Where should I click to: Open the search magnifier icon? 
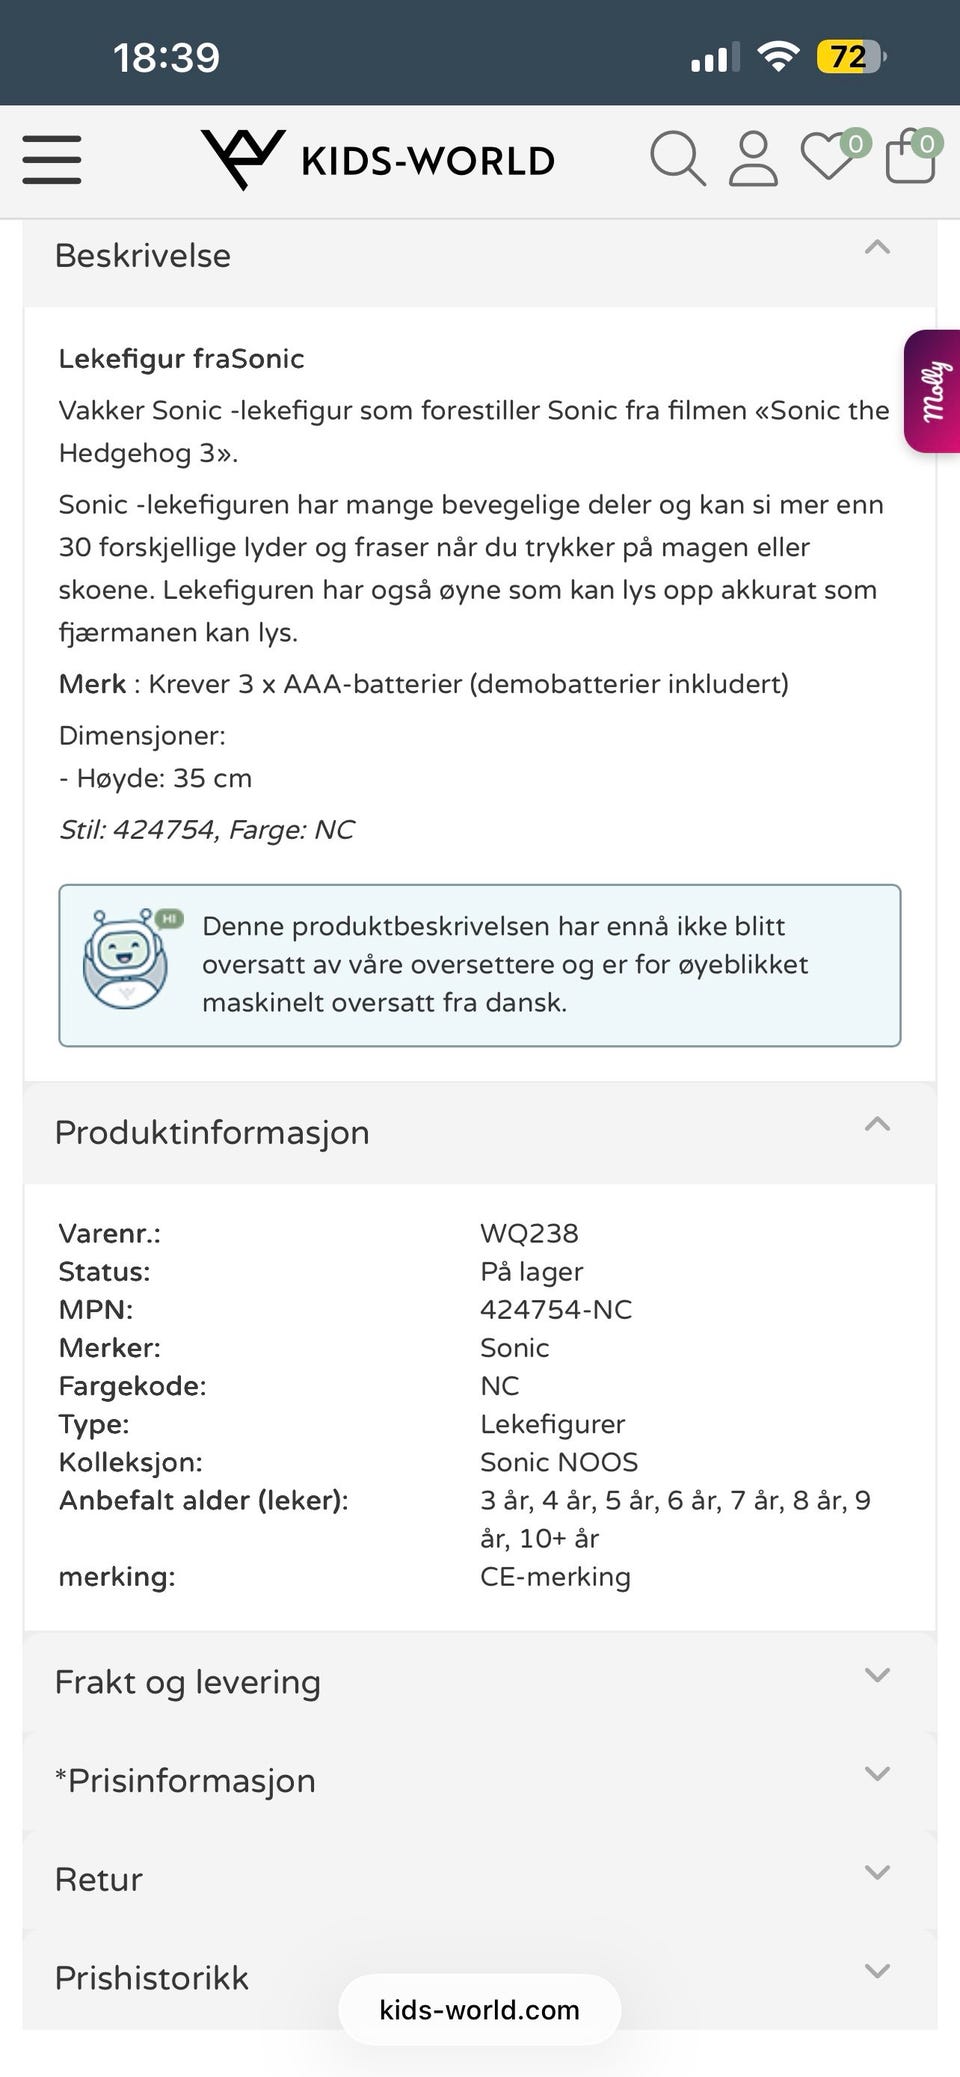(678, 159)
